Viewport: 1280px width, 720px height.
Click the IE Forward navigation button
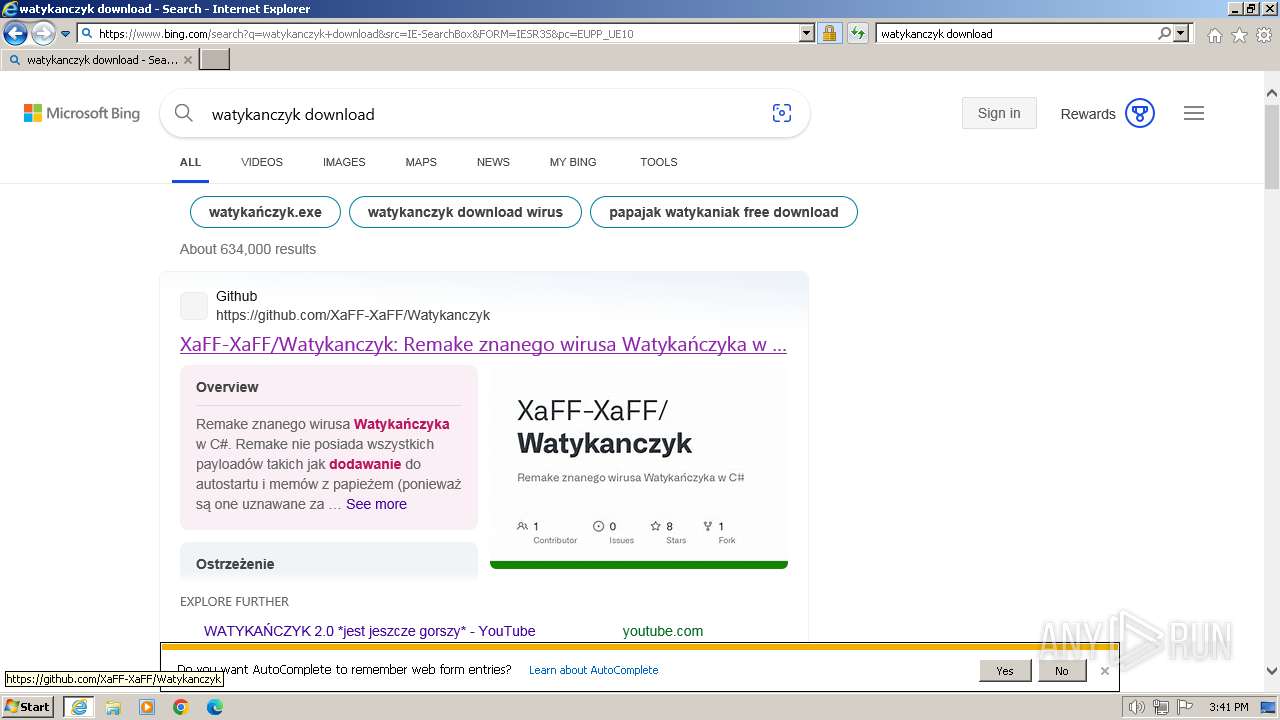coord(43,33)
